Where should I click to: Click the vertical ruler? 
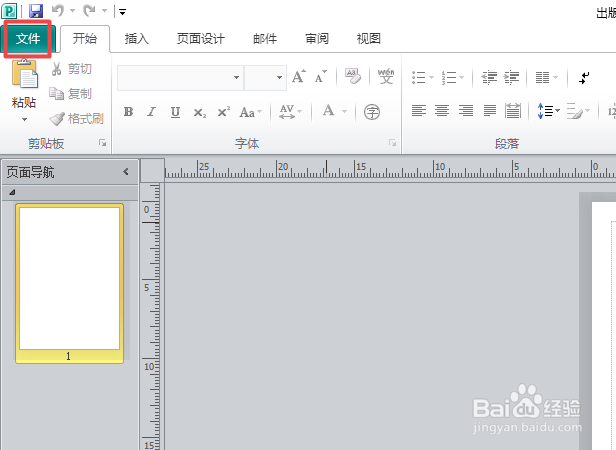coord(152,316)
